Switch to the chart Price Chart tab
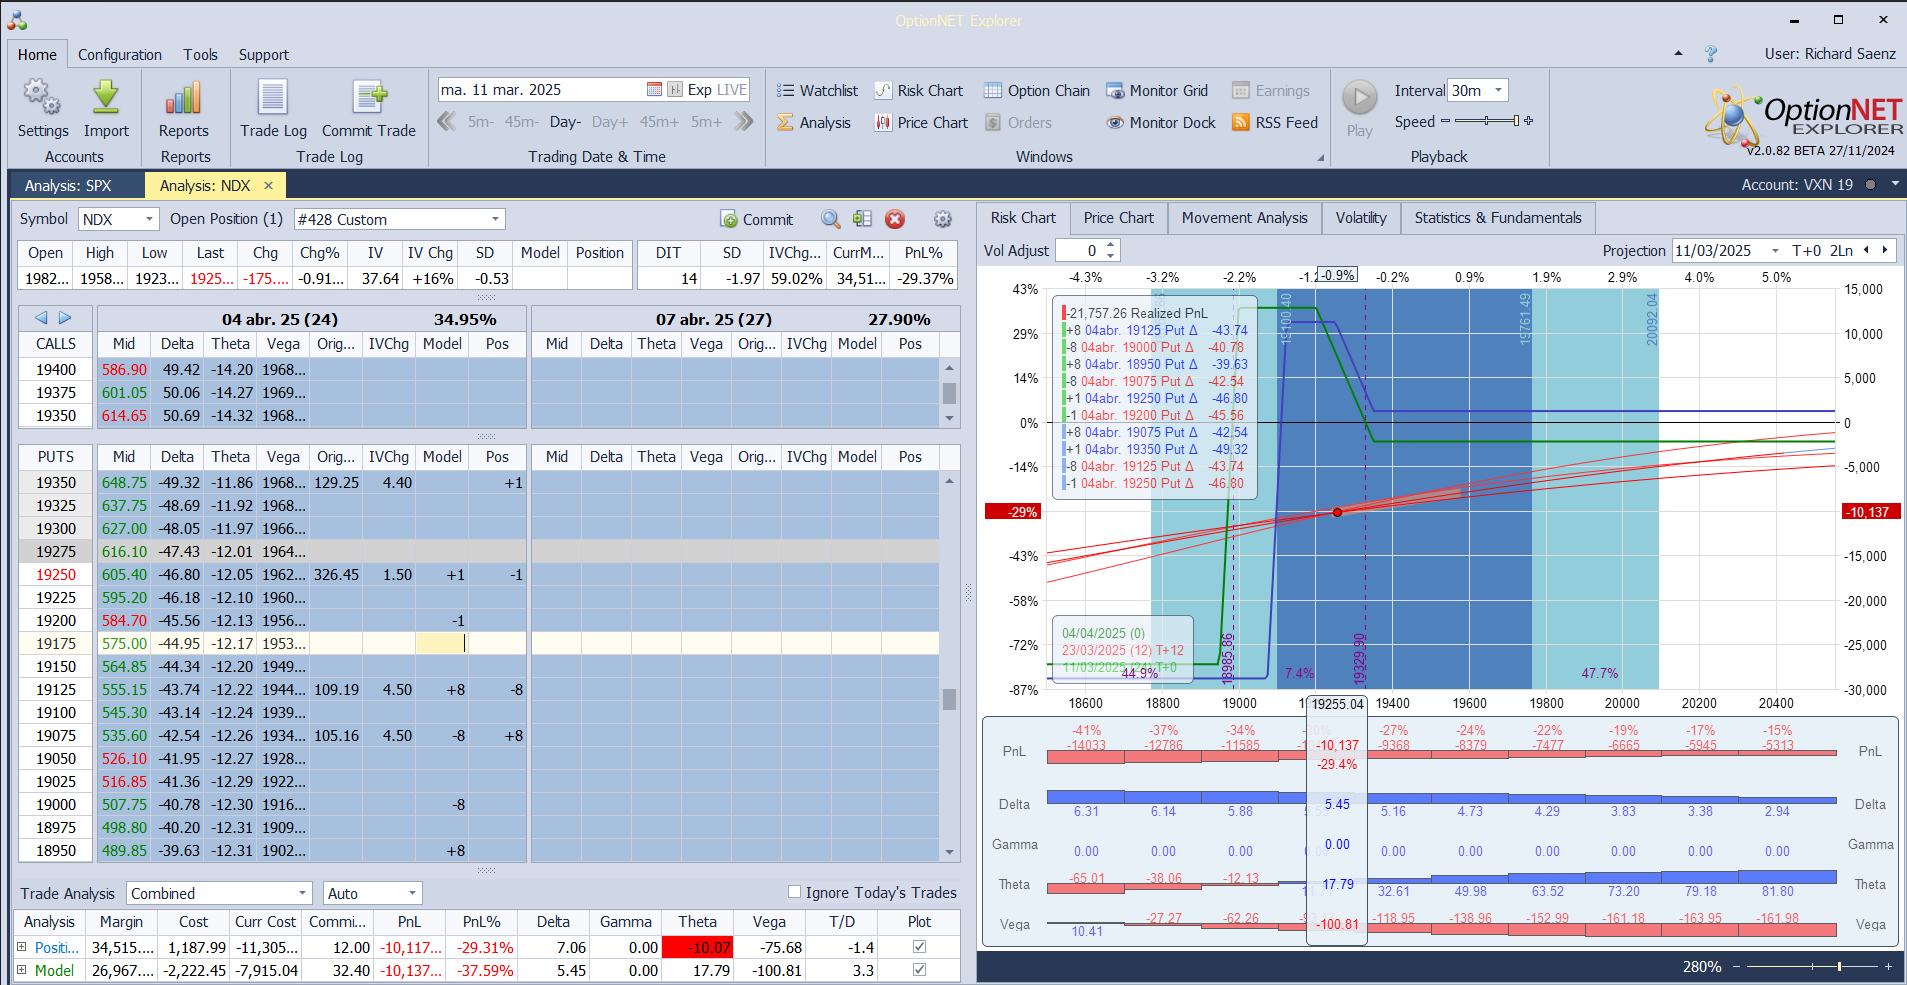 [1118, 218]
